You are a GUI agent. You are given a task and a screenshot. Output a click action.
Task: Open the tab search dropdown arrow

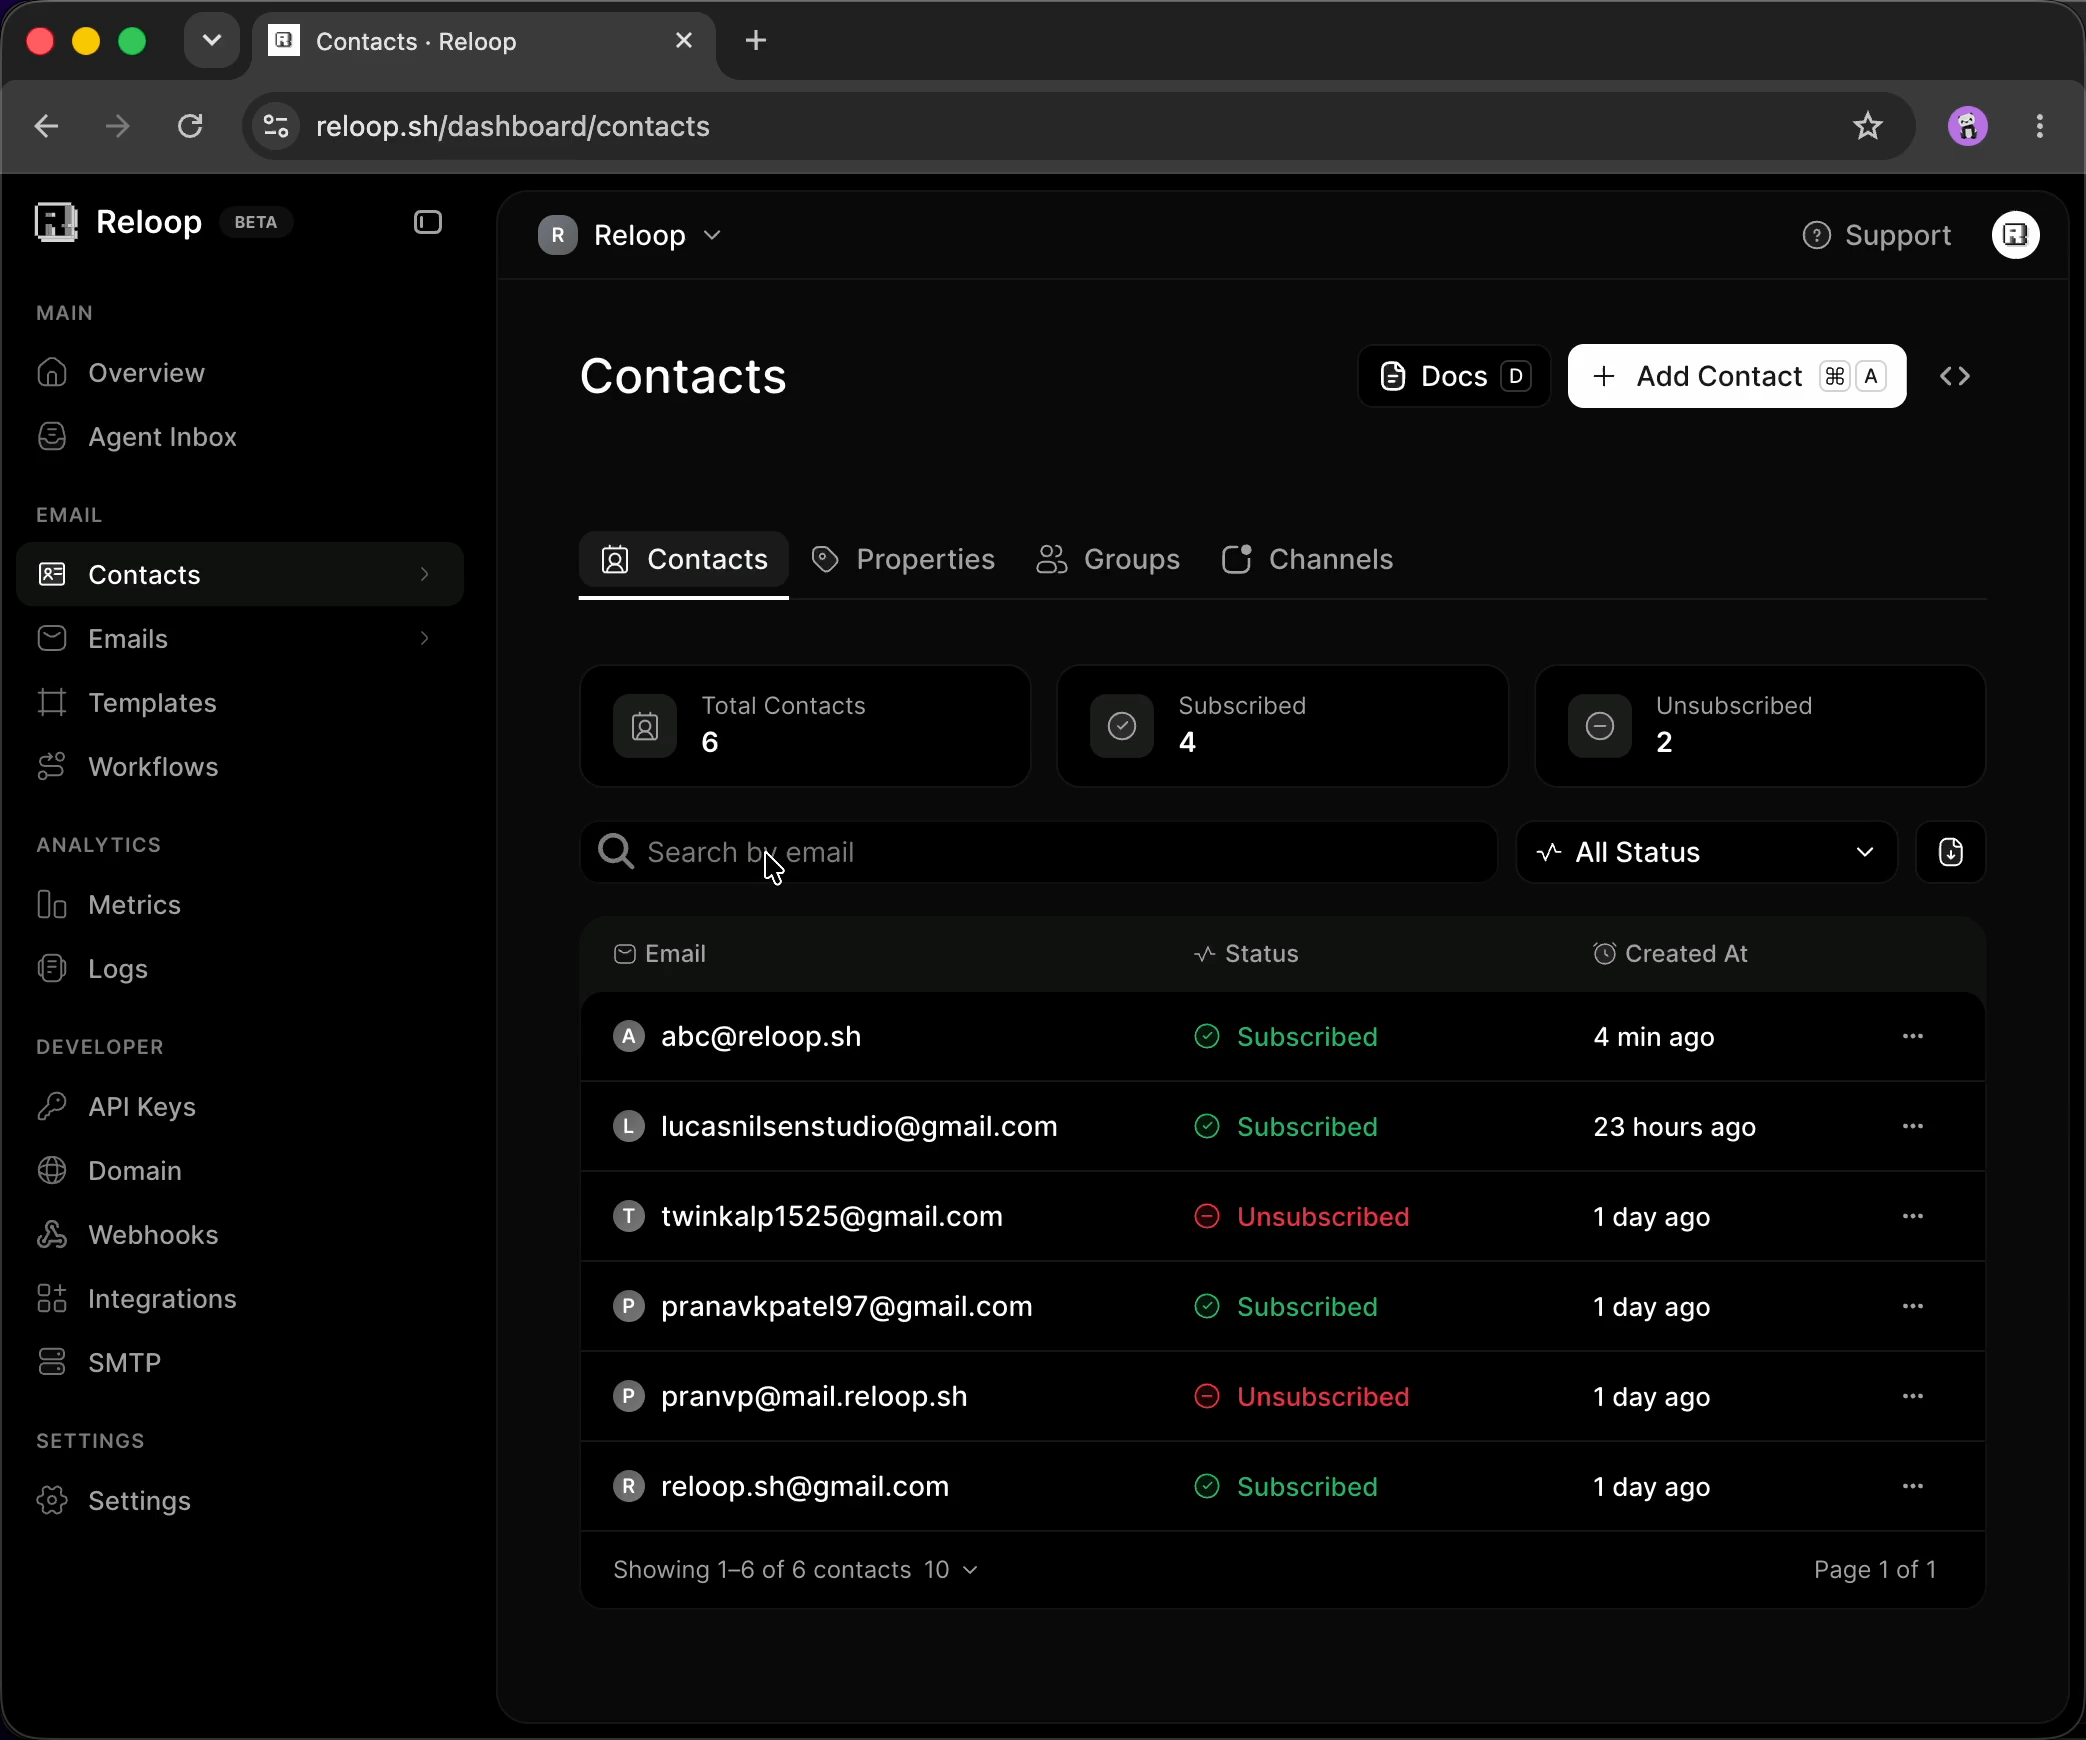click(211, 40)
